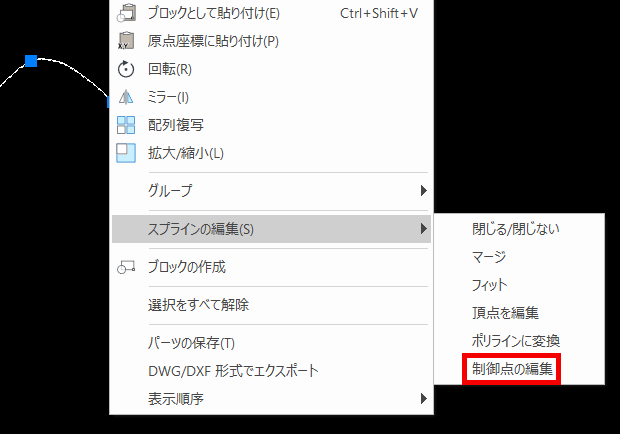Click the Paste to Original Coordinates icon

click(x=126, y=41)
